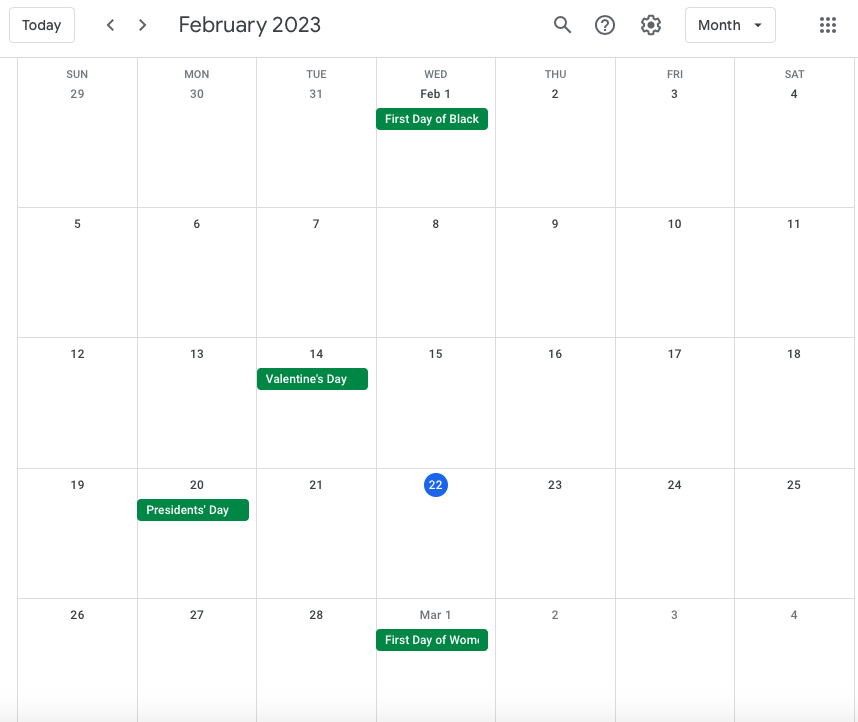Click the Today button
Screen dimensions: 858x722
[x=42, y=25]
